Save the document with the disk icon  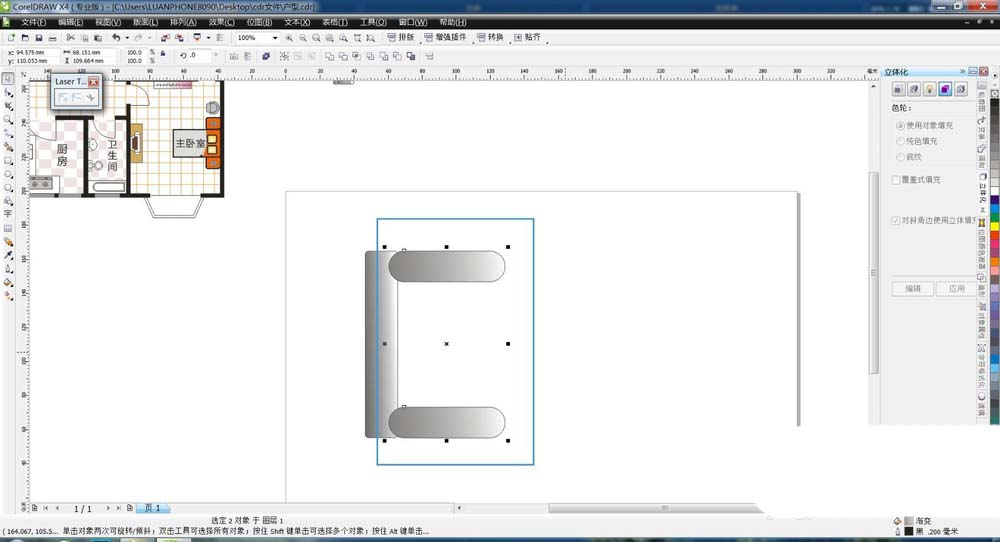pos(39,38)
